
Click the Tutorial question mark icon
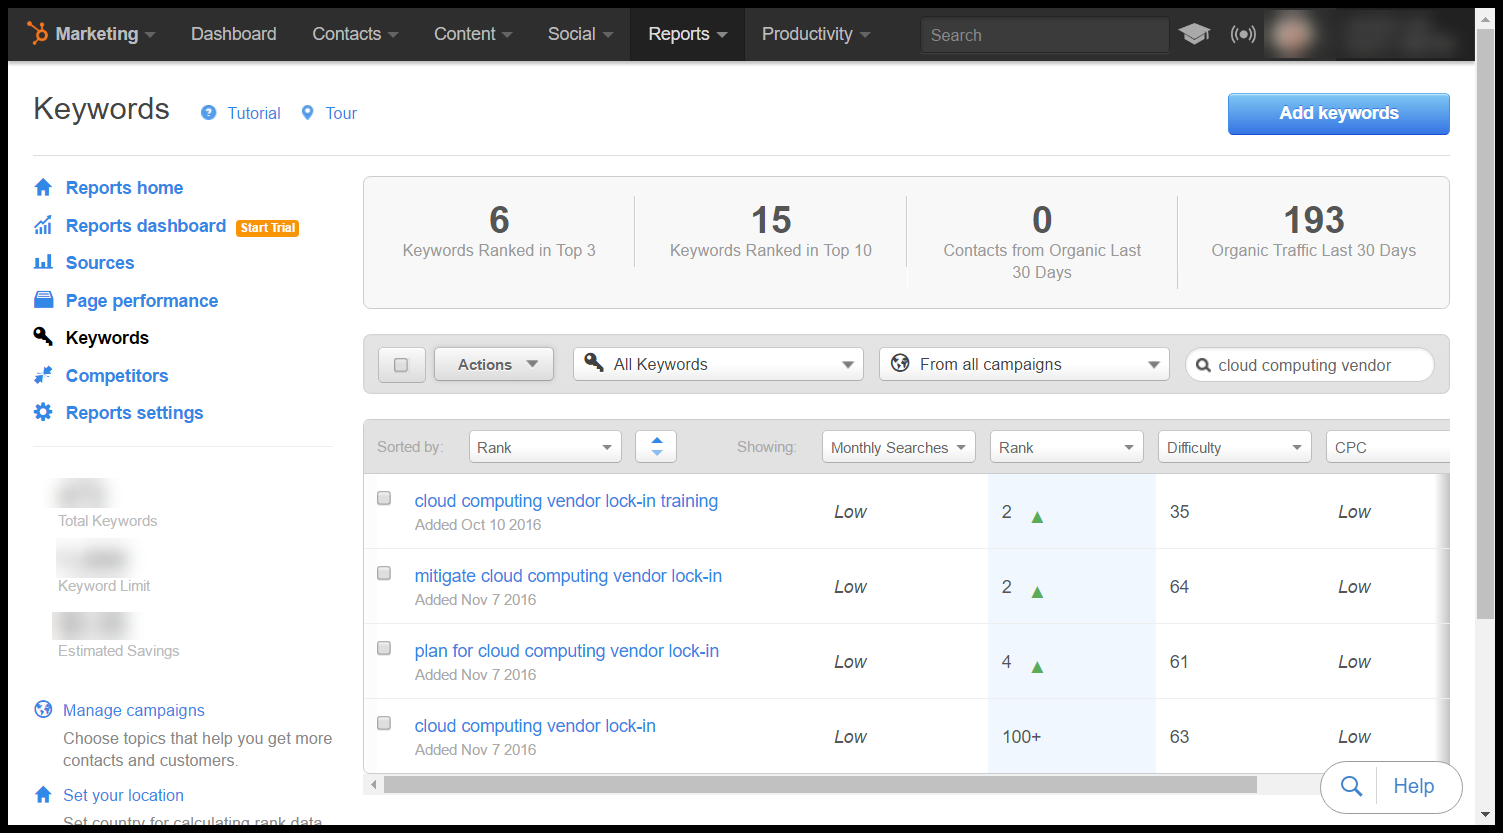tap(209, 113)
